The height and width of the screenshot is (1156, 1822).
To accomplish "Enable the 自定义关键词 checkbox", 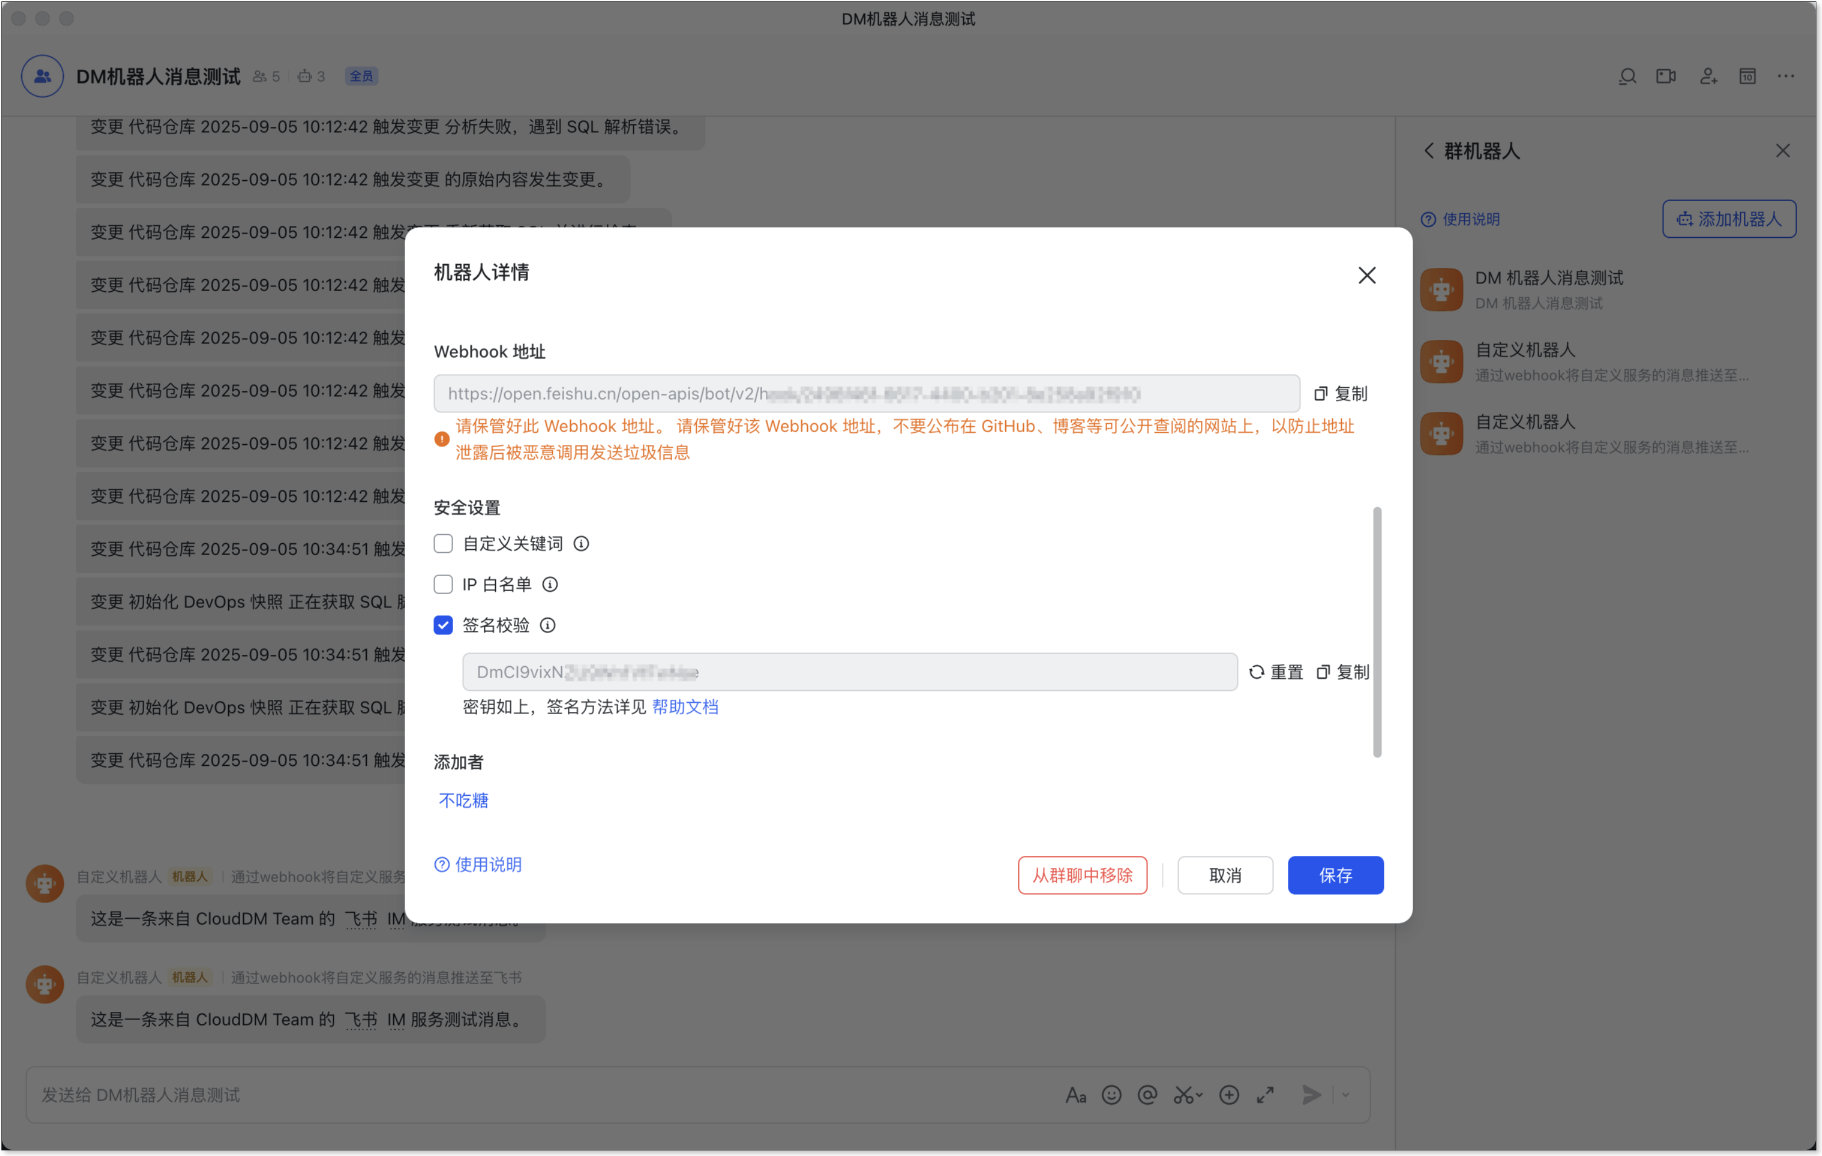I will 443,544.
